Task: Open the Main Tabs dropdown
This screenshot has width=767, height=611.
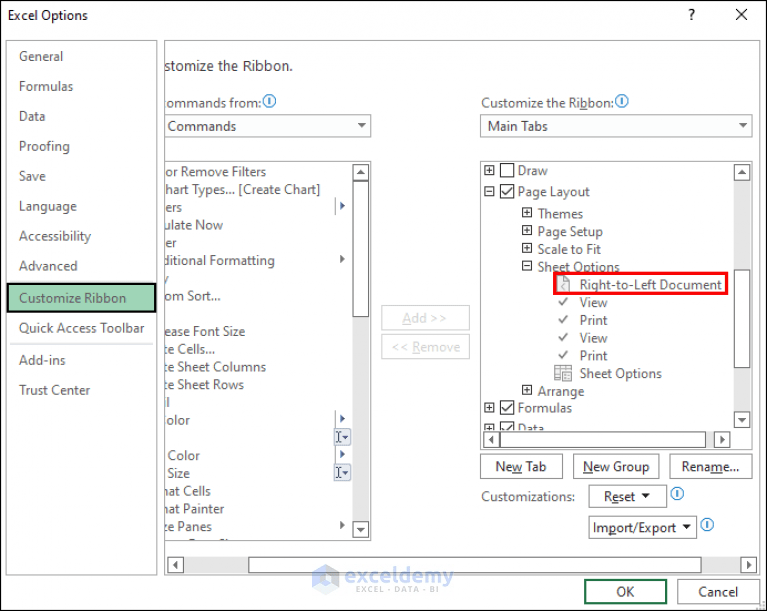Action: pos(616,126)
